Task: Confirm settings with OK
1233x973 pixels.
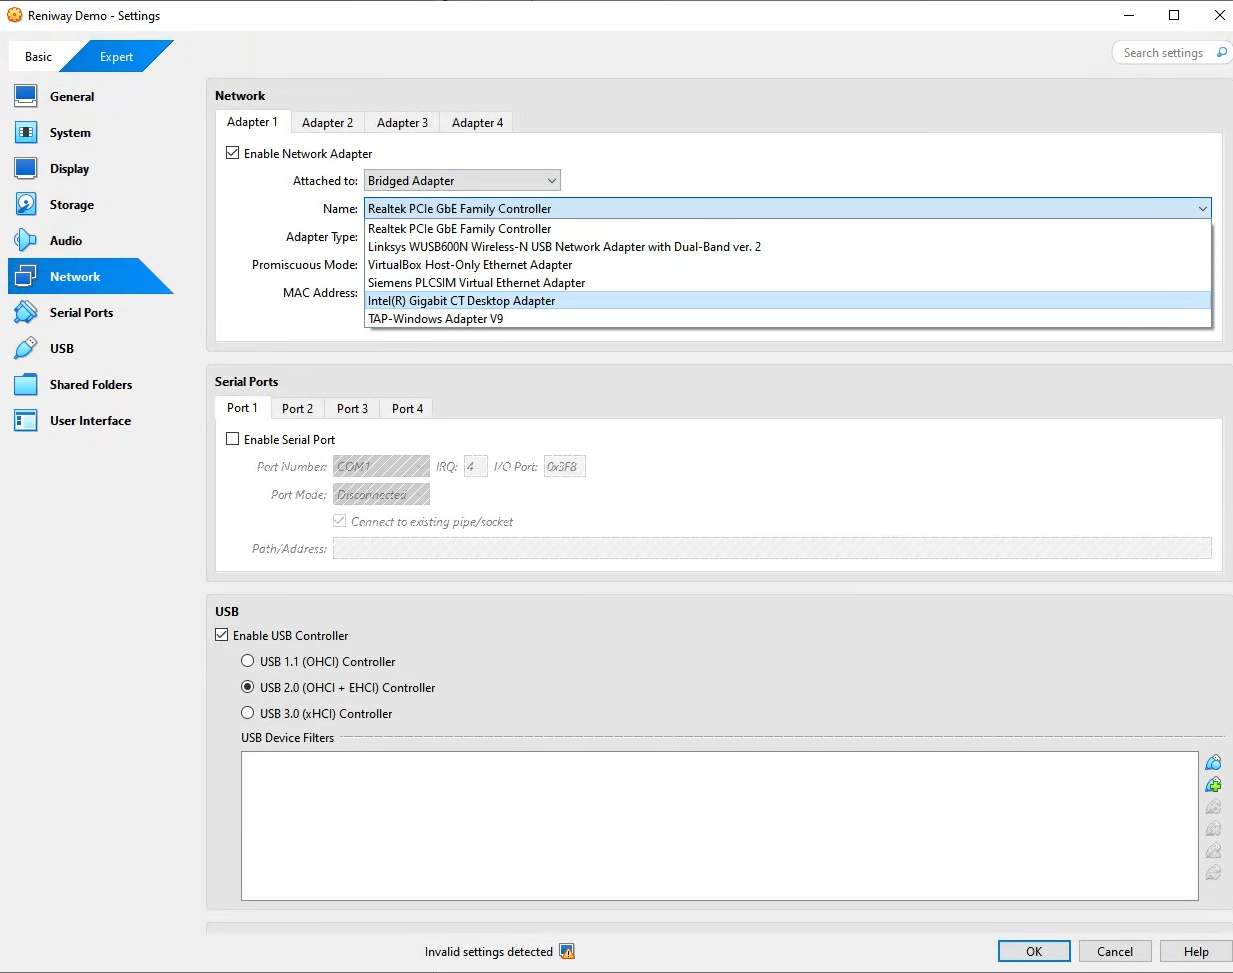Action: (x=1034, y=951)
